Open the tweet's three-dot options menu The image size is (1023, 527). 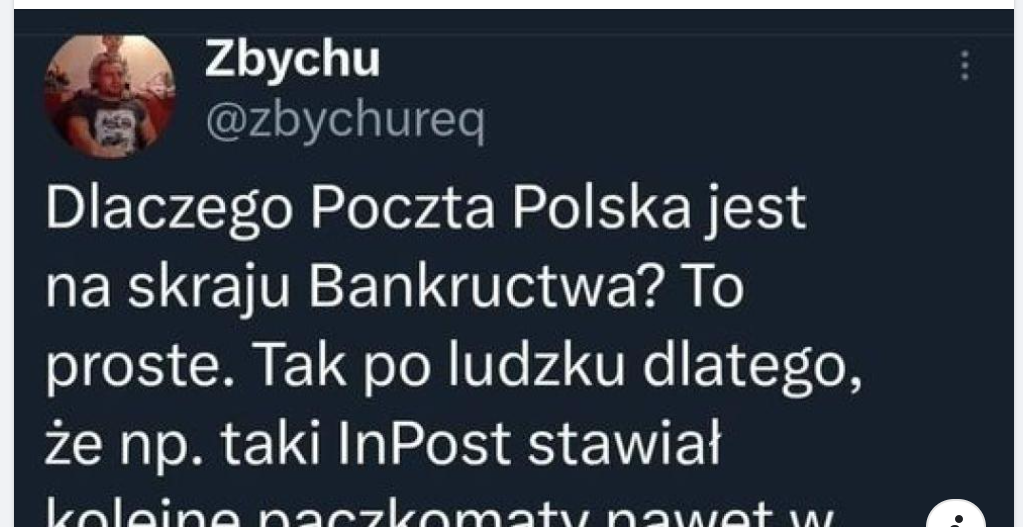pos(964,65)
